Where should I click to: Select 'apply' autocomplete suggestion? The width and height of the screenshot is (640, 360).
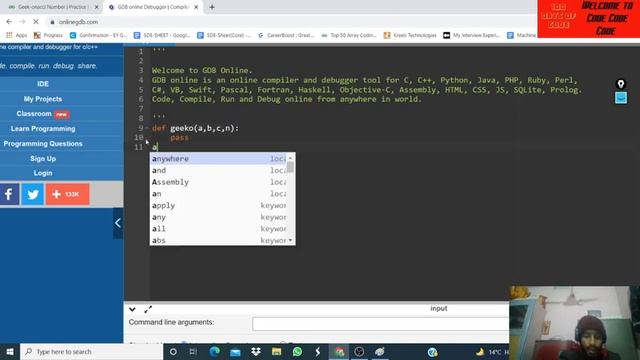point(219,206)
